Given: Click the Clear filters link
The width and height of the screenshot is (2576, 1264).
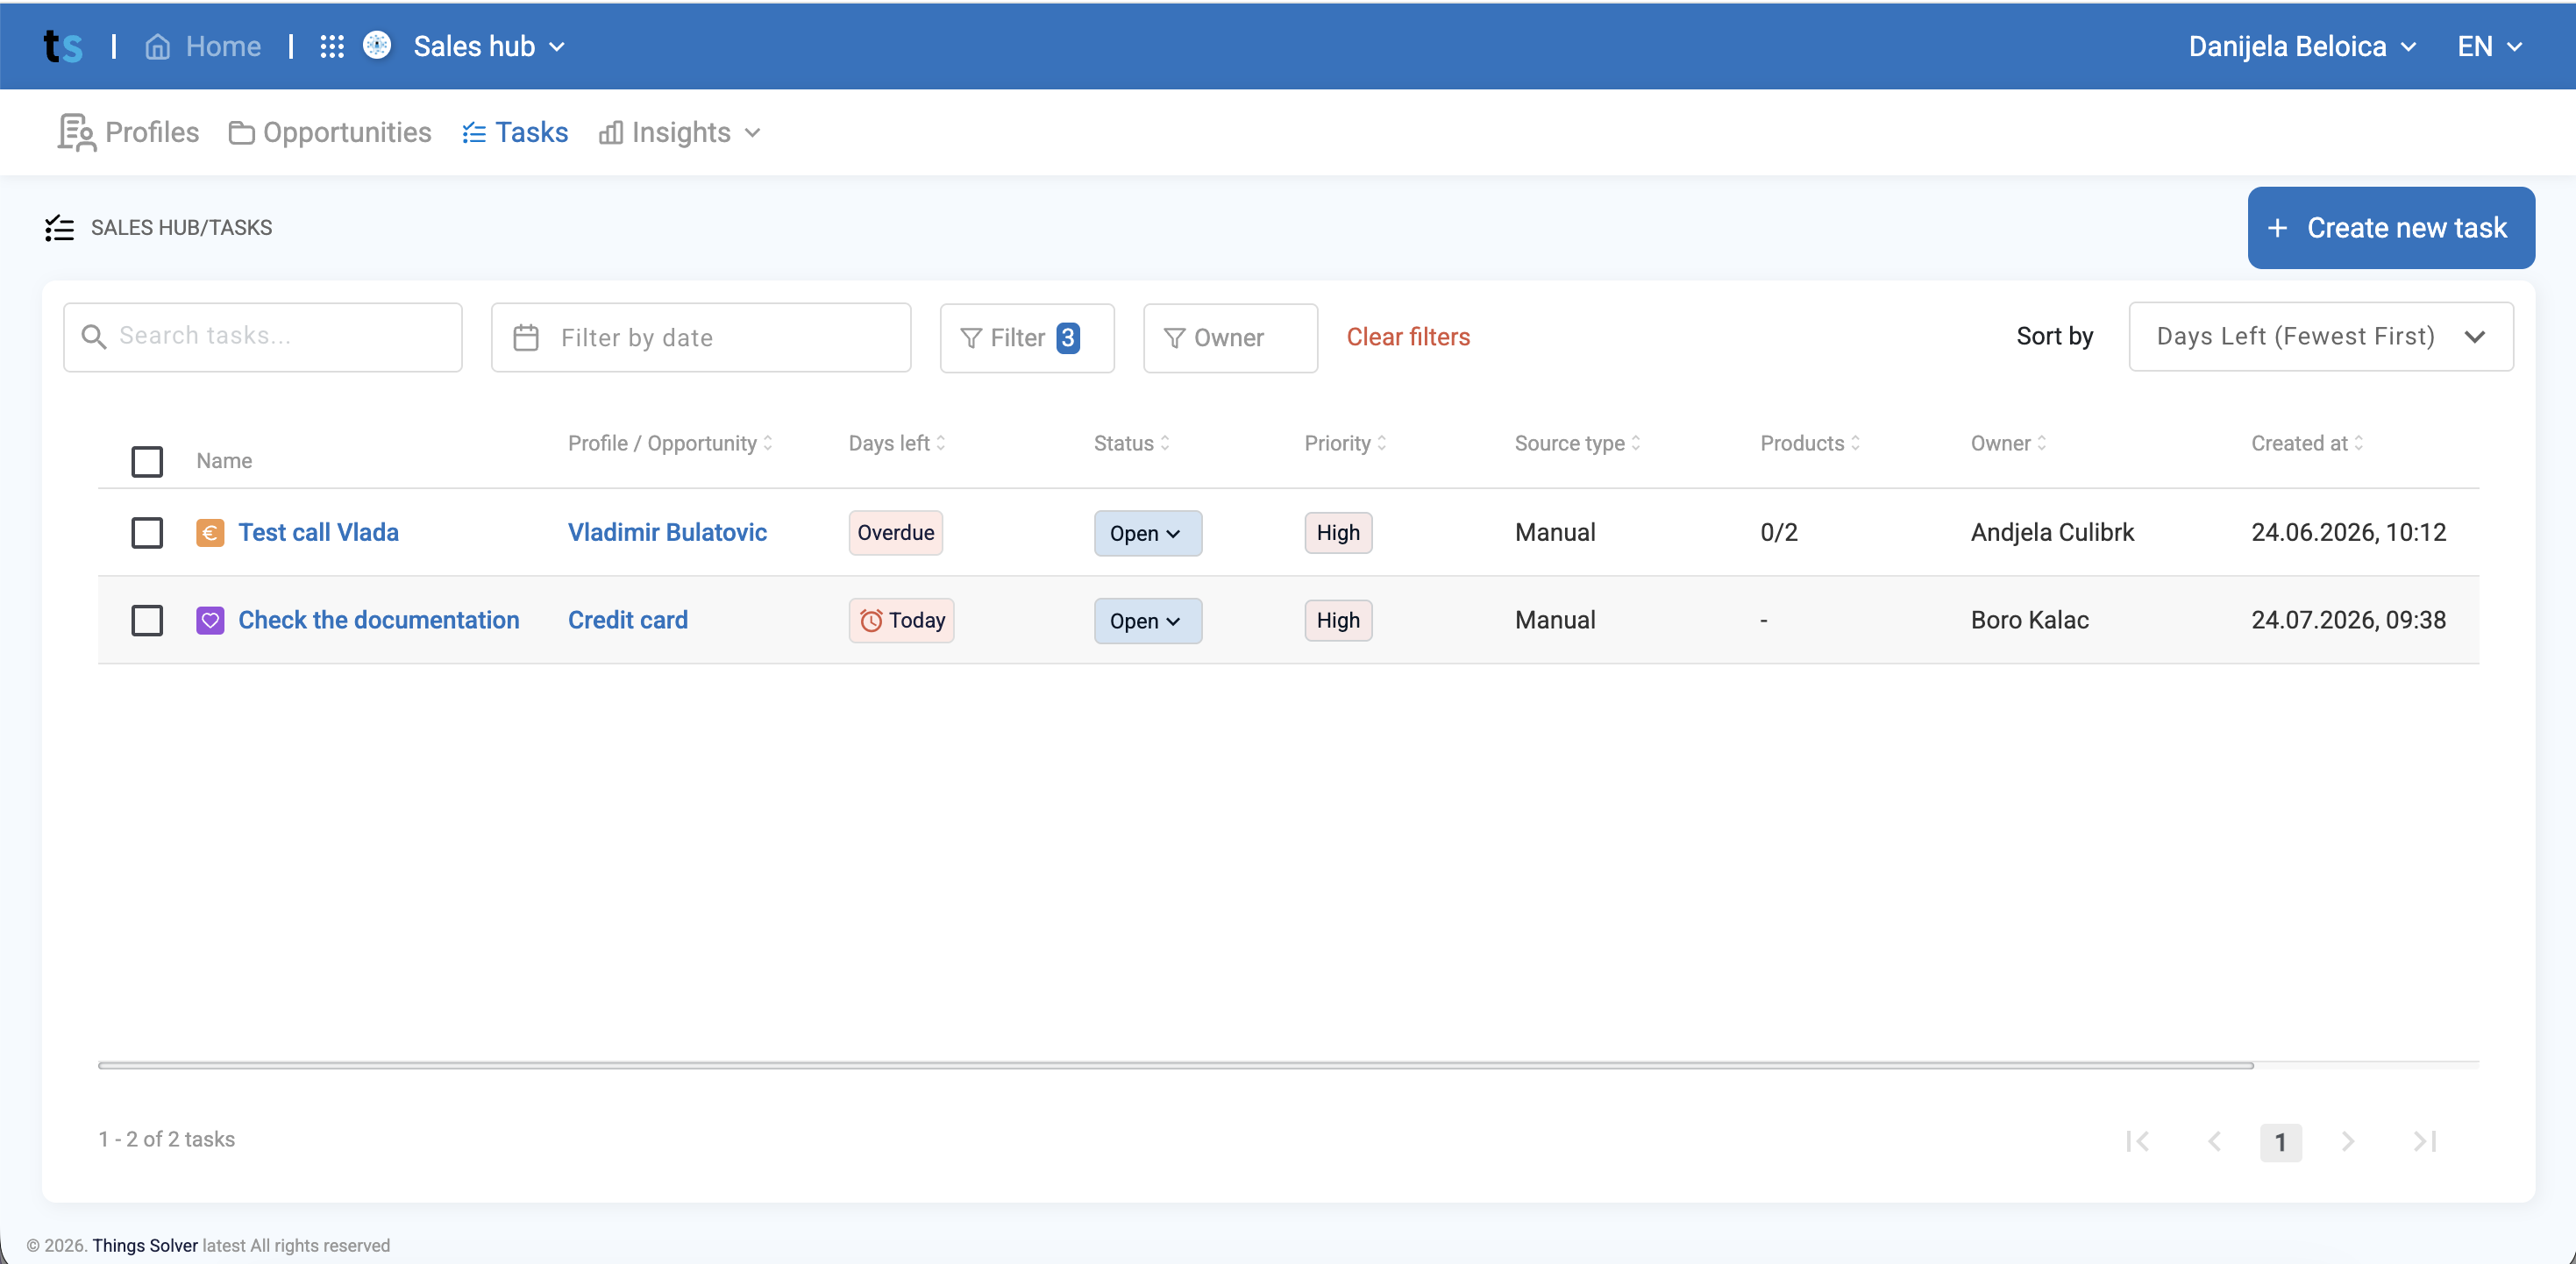Looking at the screenshot, I should 1408,337.
